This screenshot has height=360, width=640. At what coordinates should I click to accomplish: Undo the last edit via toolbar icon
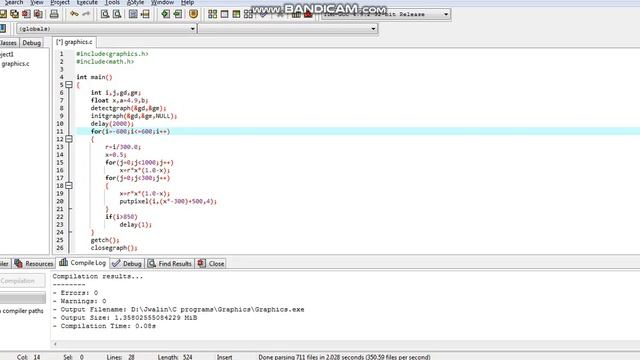[74, 14]
